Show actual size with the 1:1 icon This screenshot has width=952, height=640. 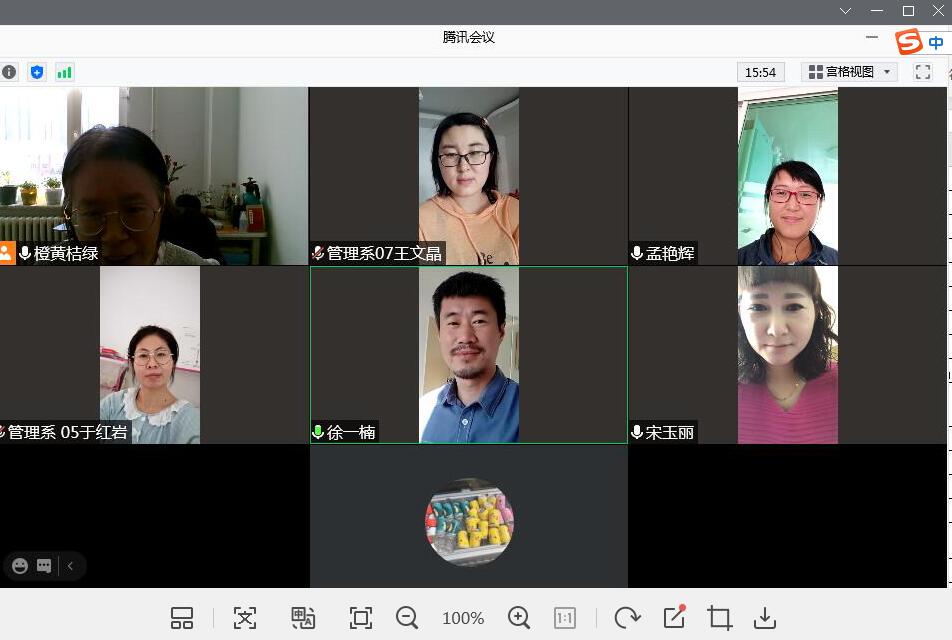pos(565,618)
